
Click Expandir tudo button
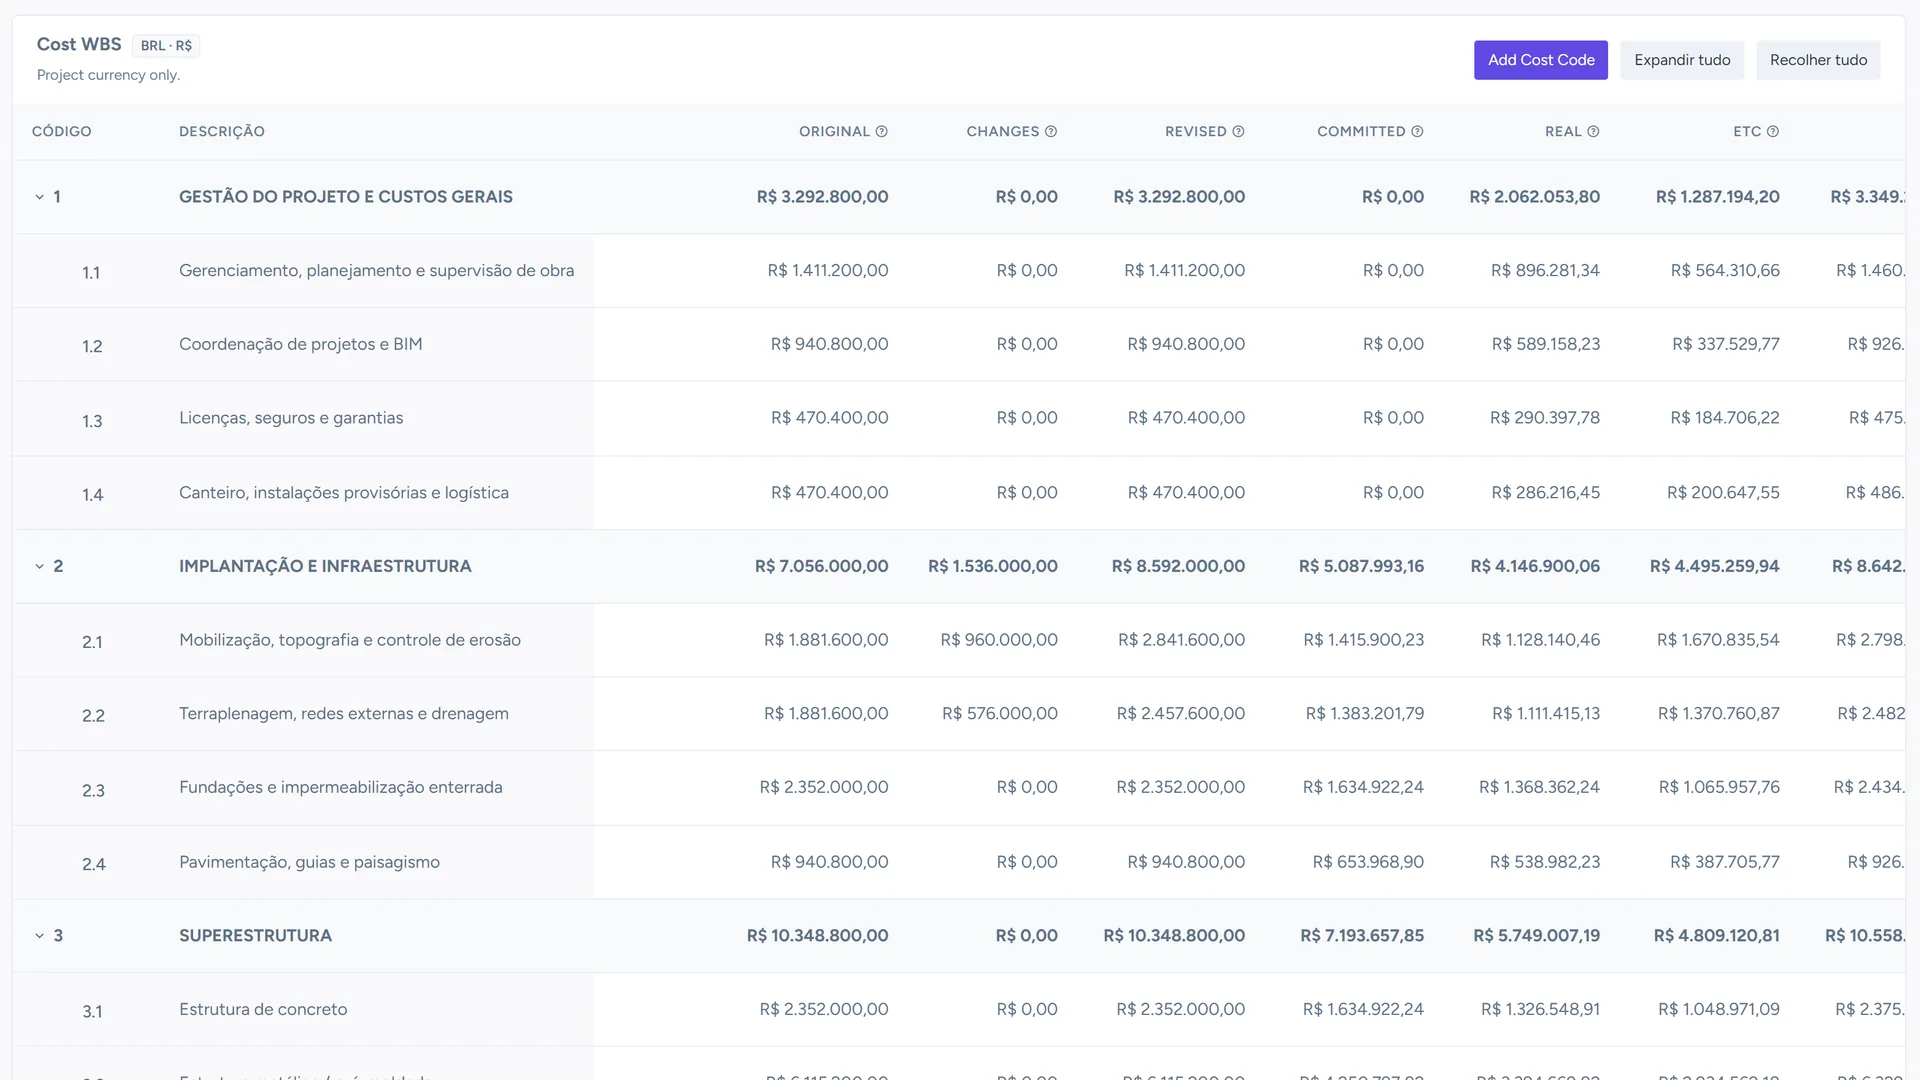pyautogui.click(x=1682, y=60)
